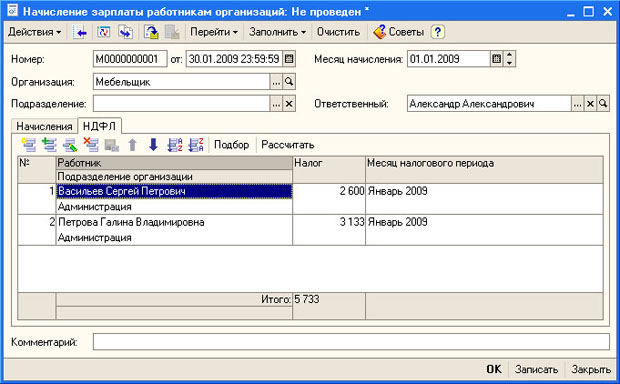Click the tax value 3 133

(352, 222)
